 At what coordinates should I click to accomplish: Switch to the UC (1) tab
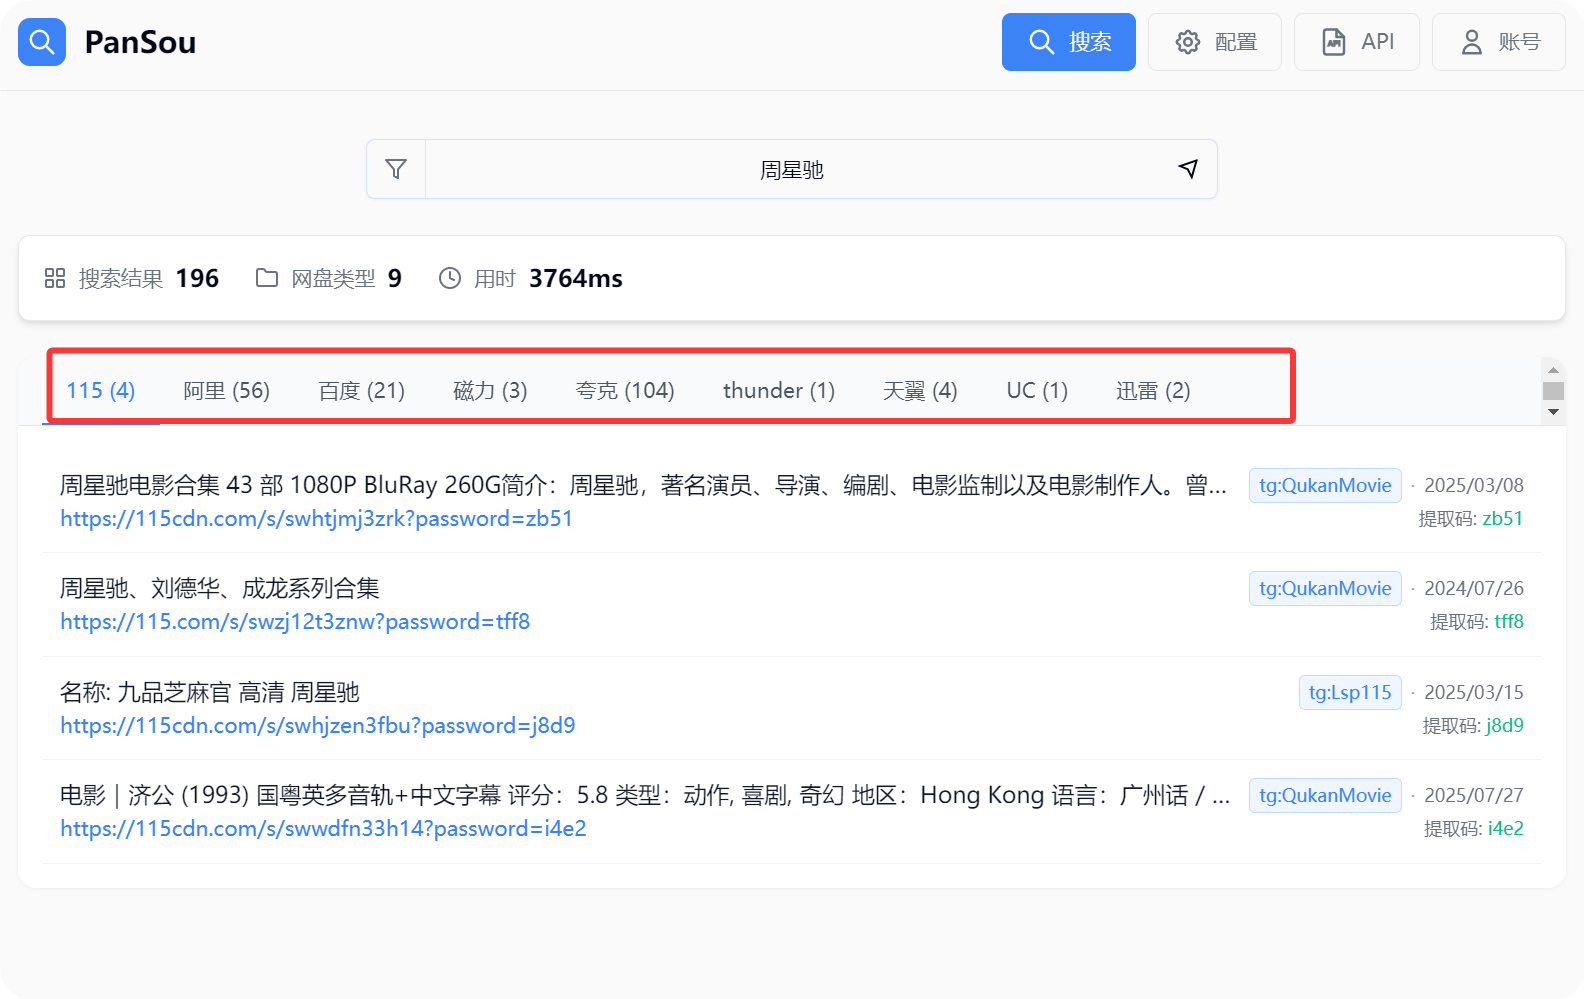pyautogui.click(x=1037, y=390)
